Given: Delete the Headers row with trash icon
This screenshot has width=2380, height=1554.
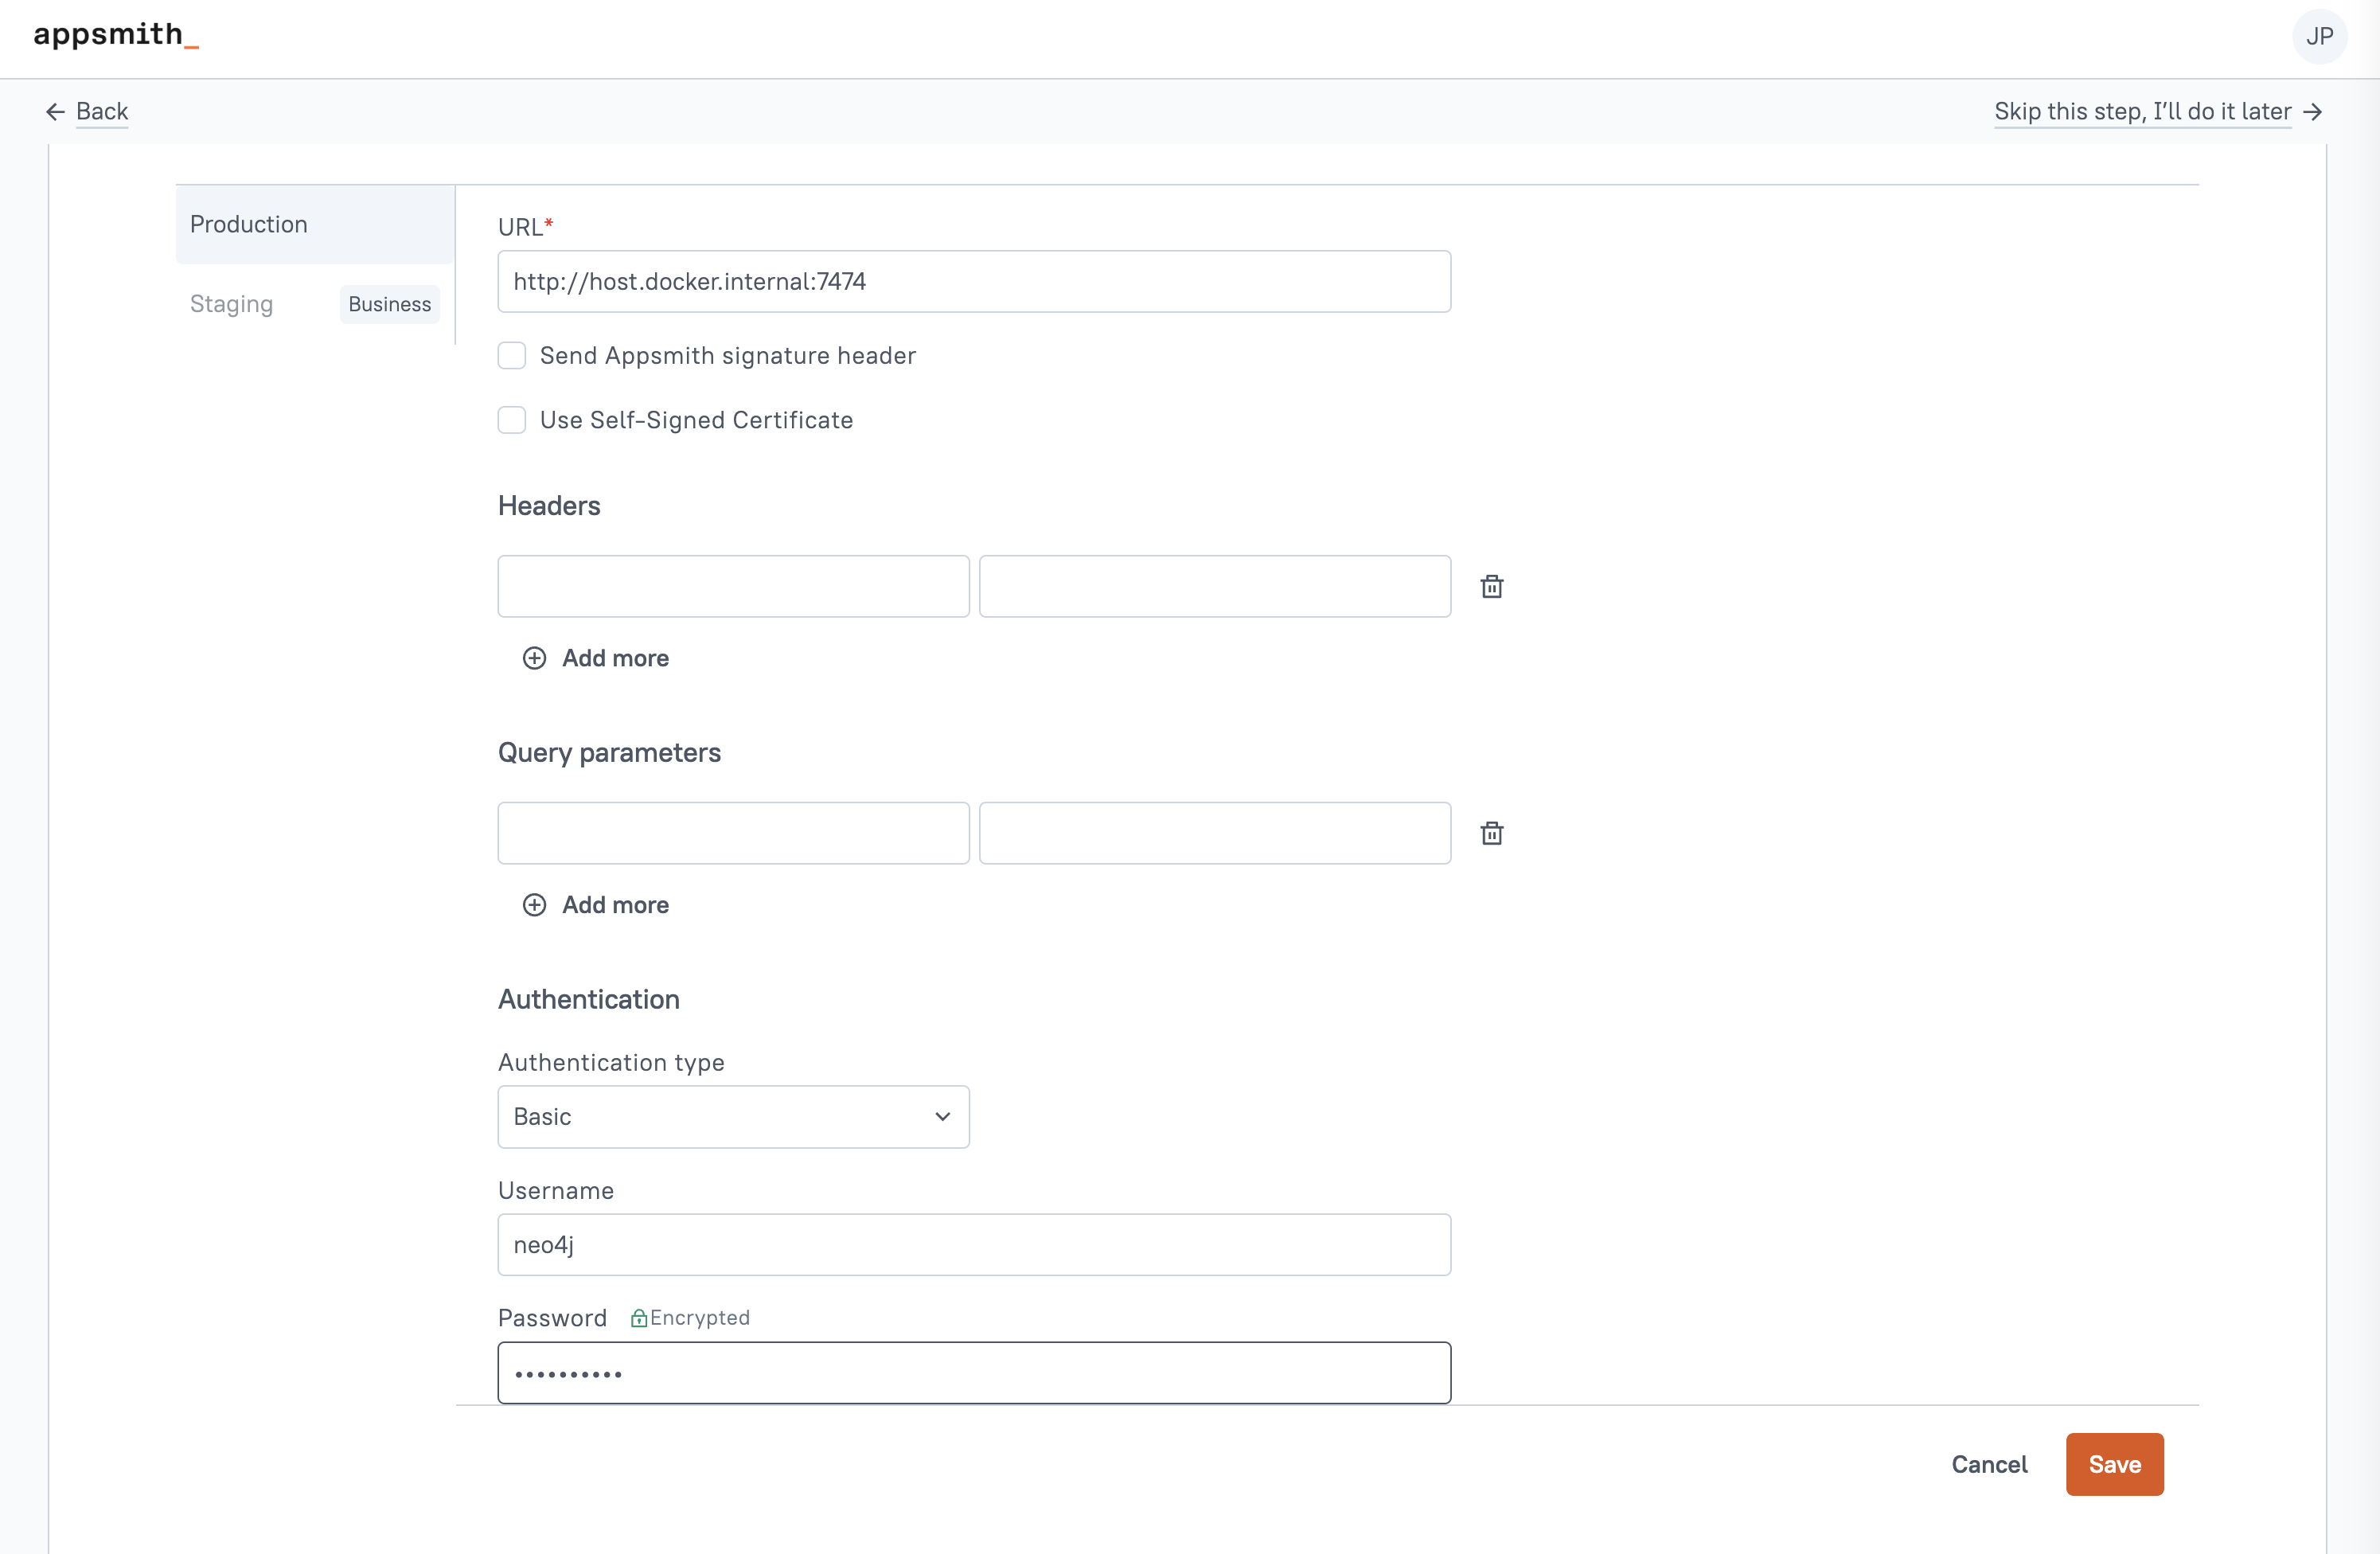Looking at the screenshot, I should (x=1491, y=587).
